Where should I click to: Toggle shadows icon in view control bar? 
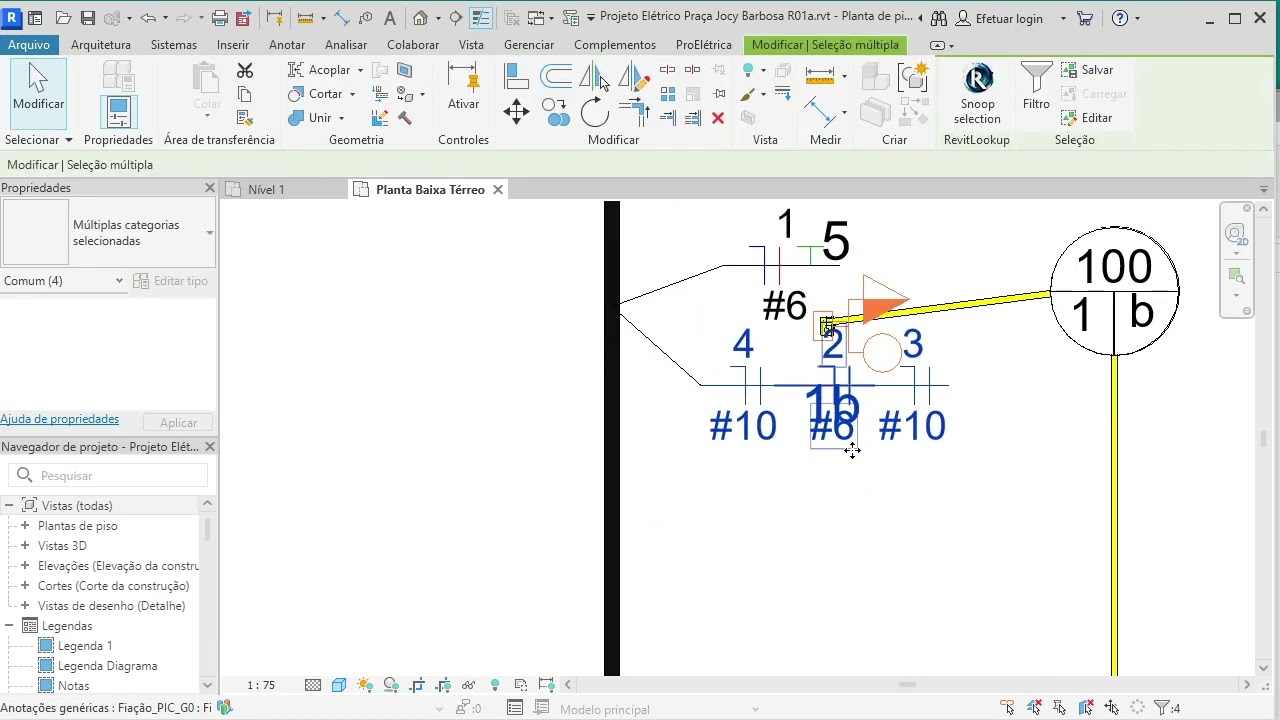click(391, 685)
